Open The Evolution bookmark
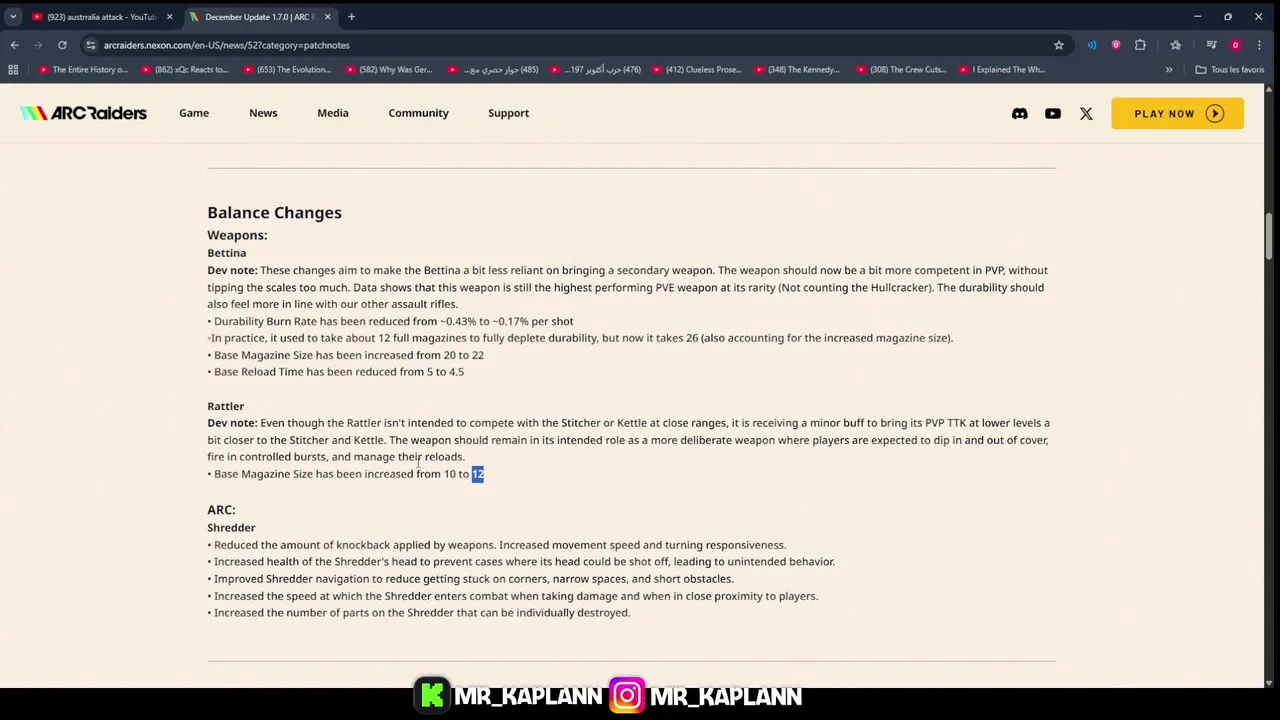This screenshot has height=720, width=1280. (x=287, y=70)
